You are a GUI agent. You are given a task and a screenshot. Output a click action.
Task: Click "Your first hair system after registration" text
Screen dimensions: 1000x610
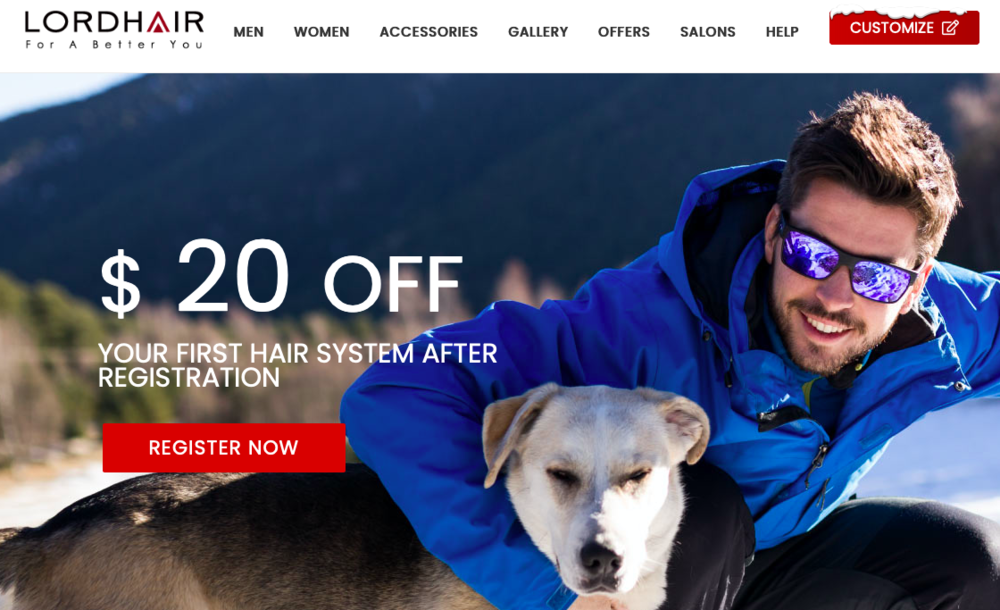coord(297,365)
